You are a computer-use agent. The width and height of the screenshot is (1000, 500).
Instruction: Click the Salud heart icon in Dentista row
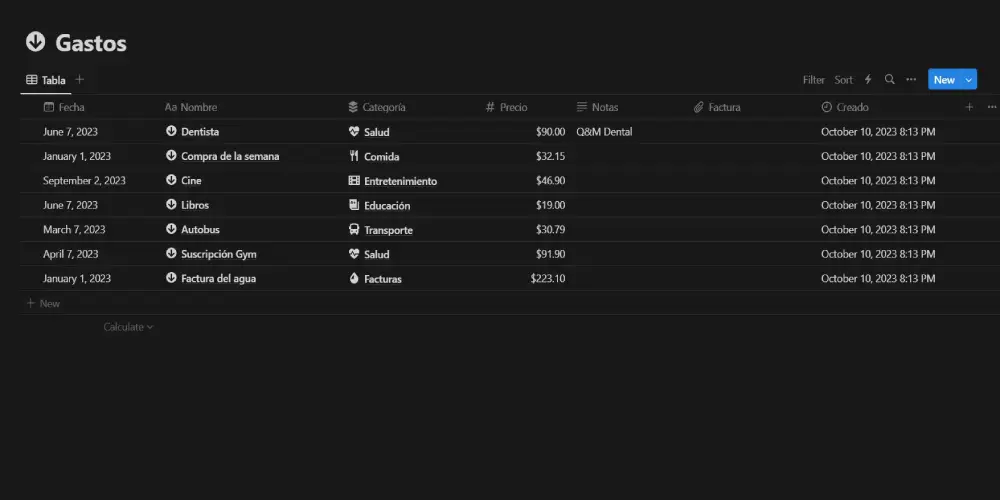[x=354, y=132]
